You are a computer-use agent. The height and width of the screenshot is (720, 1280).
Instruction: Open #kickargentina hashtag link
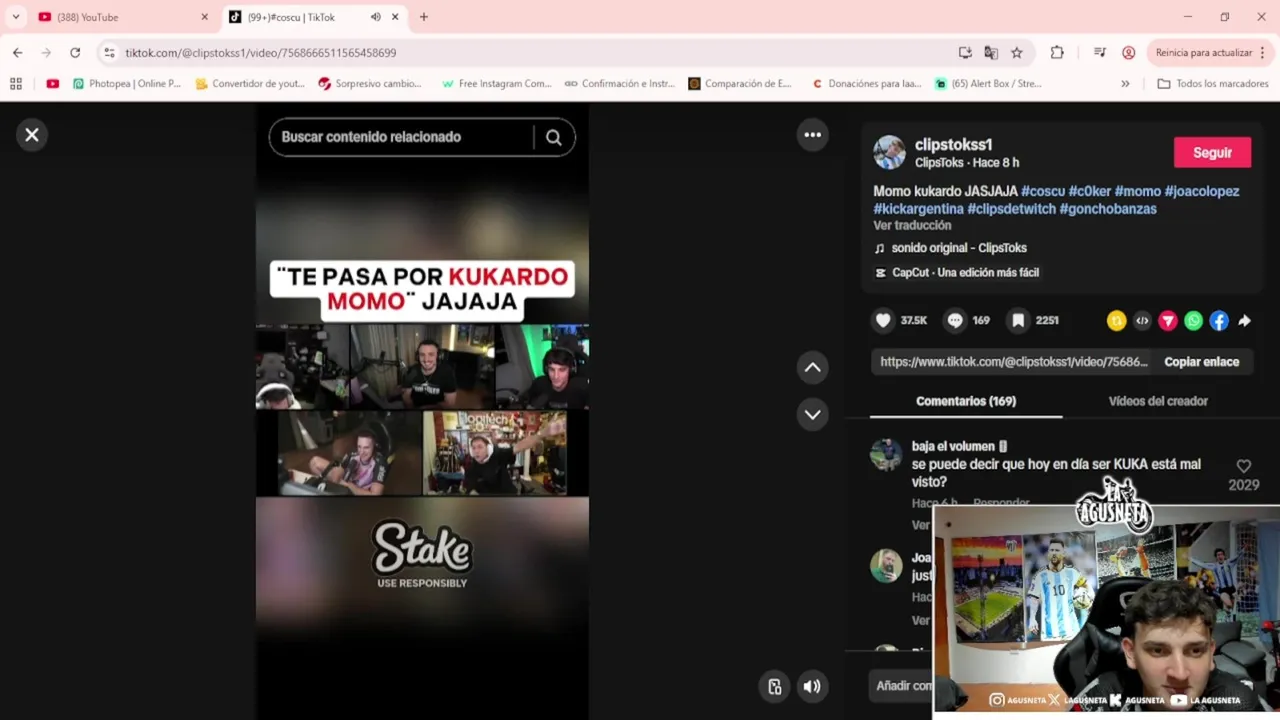[918, 209]
